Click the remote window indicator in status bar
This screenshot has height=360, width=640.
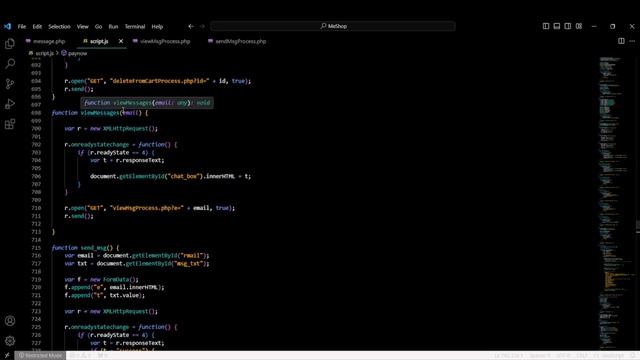tap(7, 356)
